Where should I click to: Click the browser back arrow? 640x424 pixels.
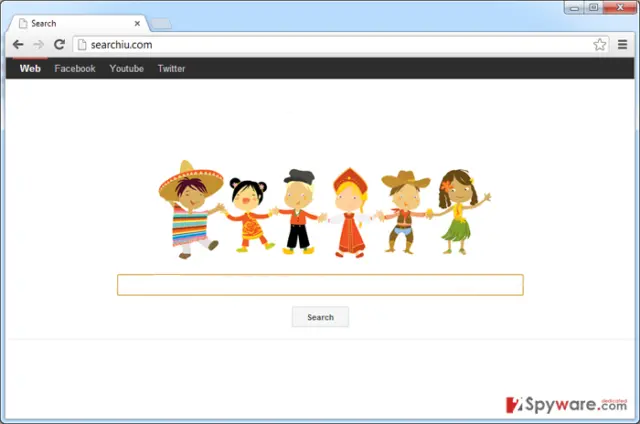18,44
